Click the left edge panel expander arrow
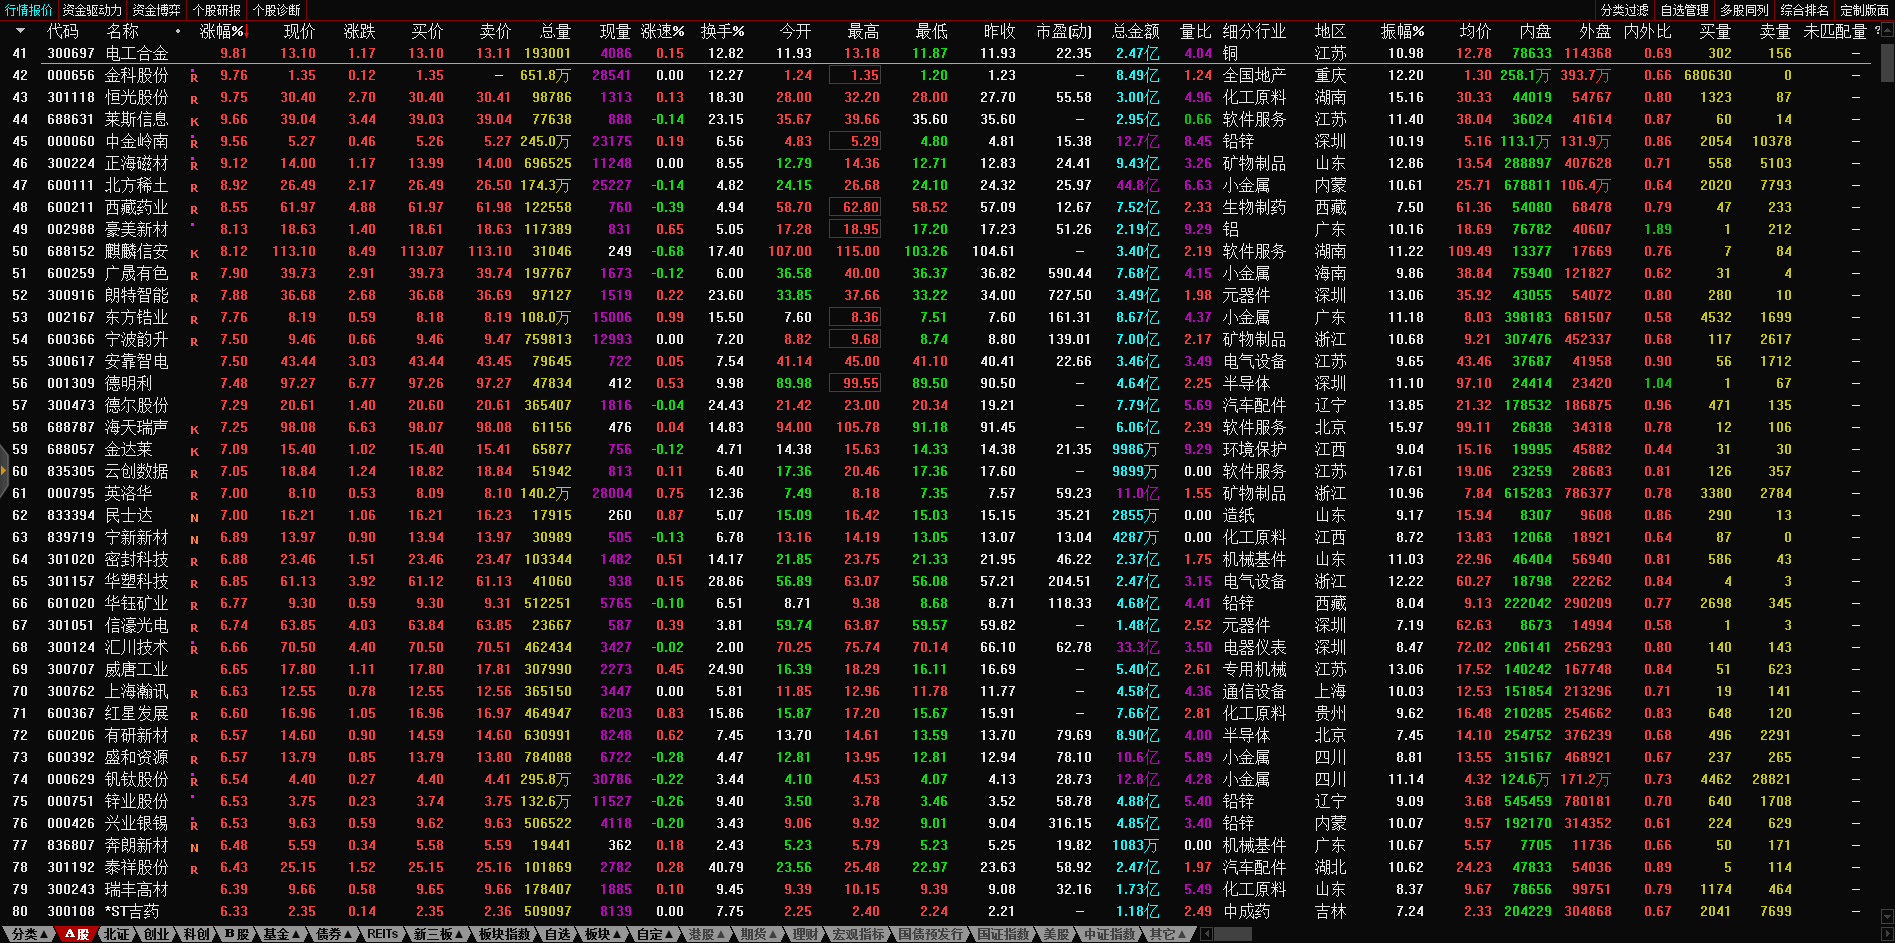Screen dimensions: 1895x943 click(x=4, y=470)
